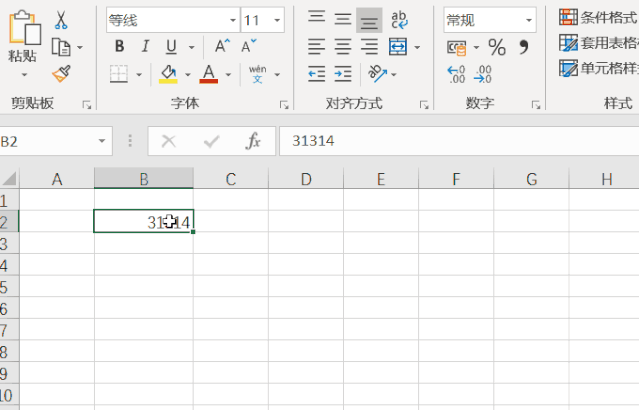Open 套用表格 format as table

point(599,43)
